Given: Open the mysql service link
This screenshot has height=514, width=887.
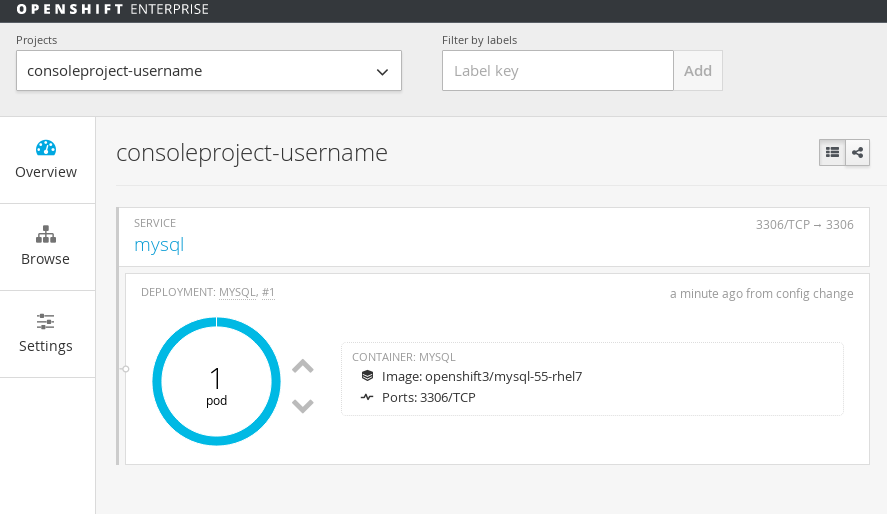Looking at the screenshot, I should click(x=159, y=245).
